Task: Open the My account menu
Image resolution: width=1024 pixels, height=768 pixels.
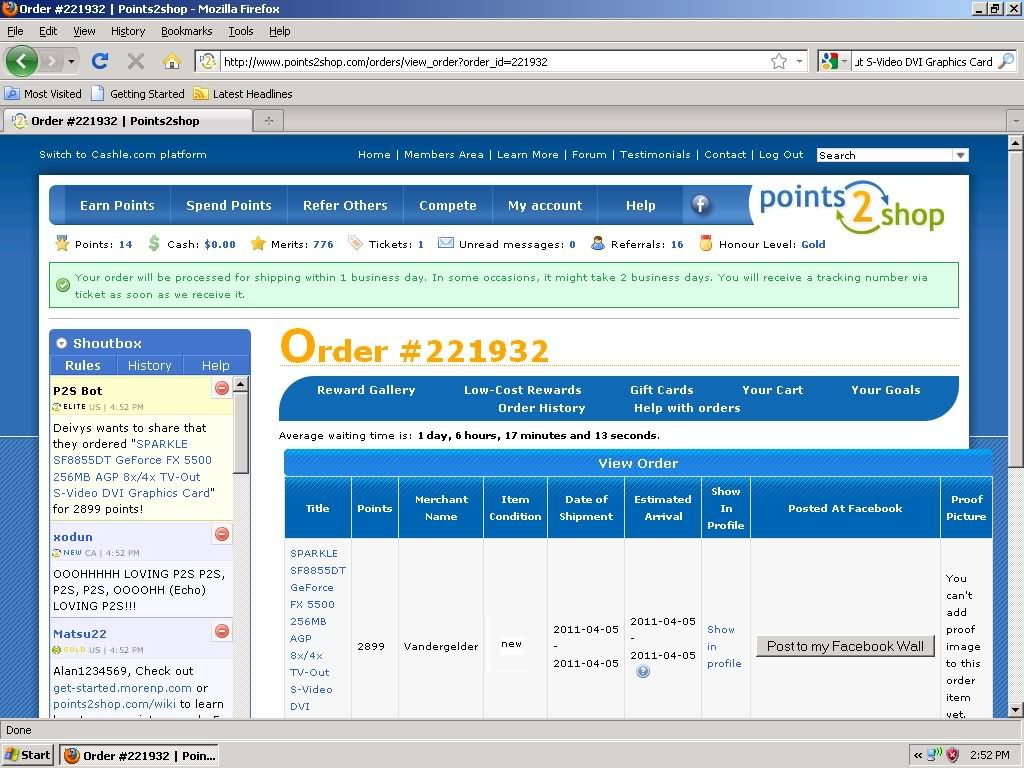Action: (x=545, y=205)
